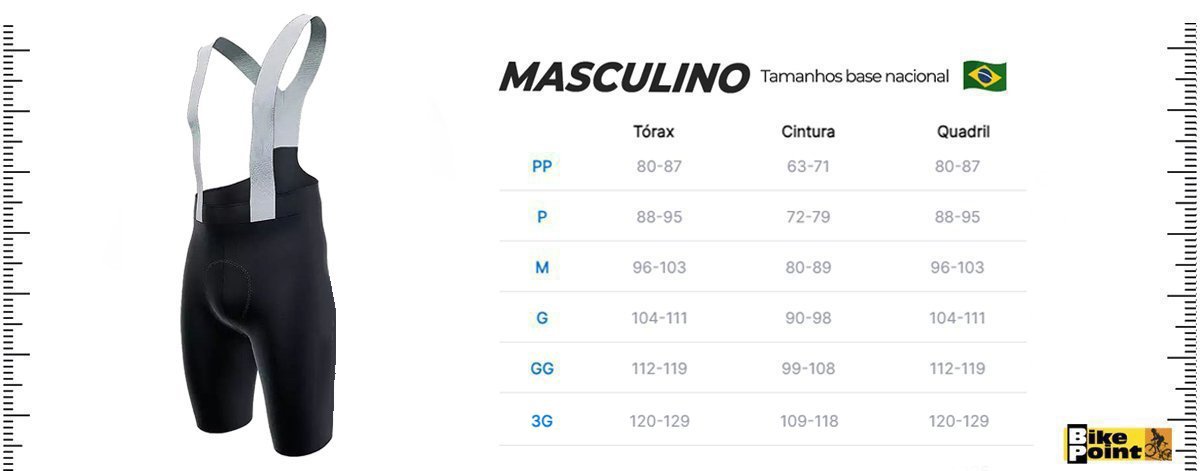
Task: Click the Cintura column header
Action: 808,131
